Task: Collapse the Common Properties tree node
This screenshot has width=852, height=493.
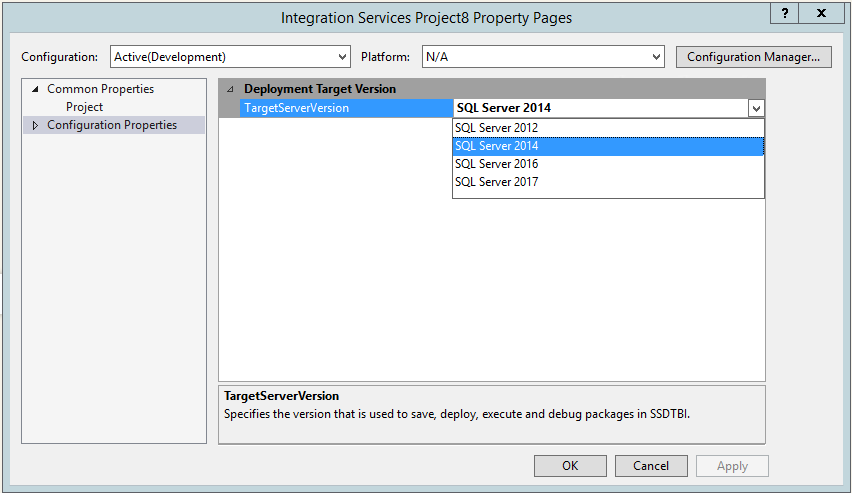Action: [x=35, y=89]
